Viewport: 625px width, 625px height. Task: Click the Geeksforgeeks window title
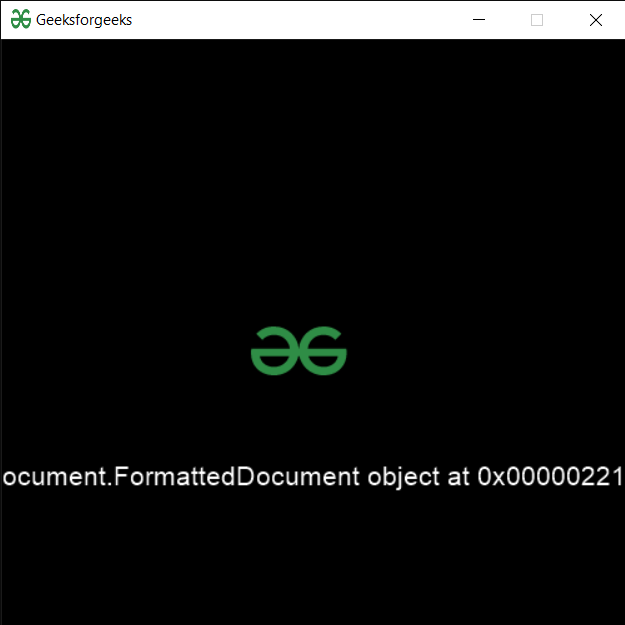coord(84,20)
